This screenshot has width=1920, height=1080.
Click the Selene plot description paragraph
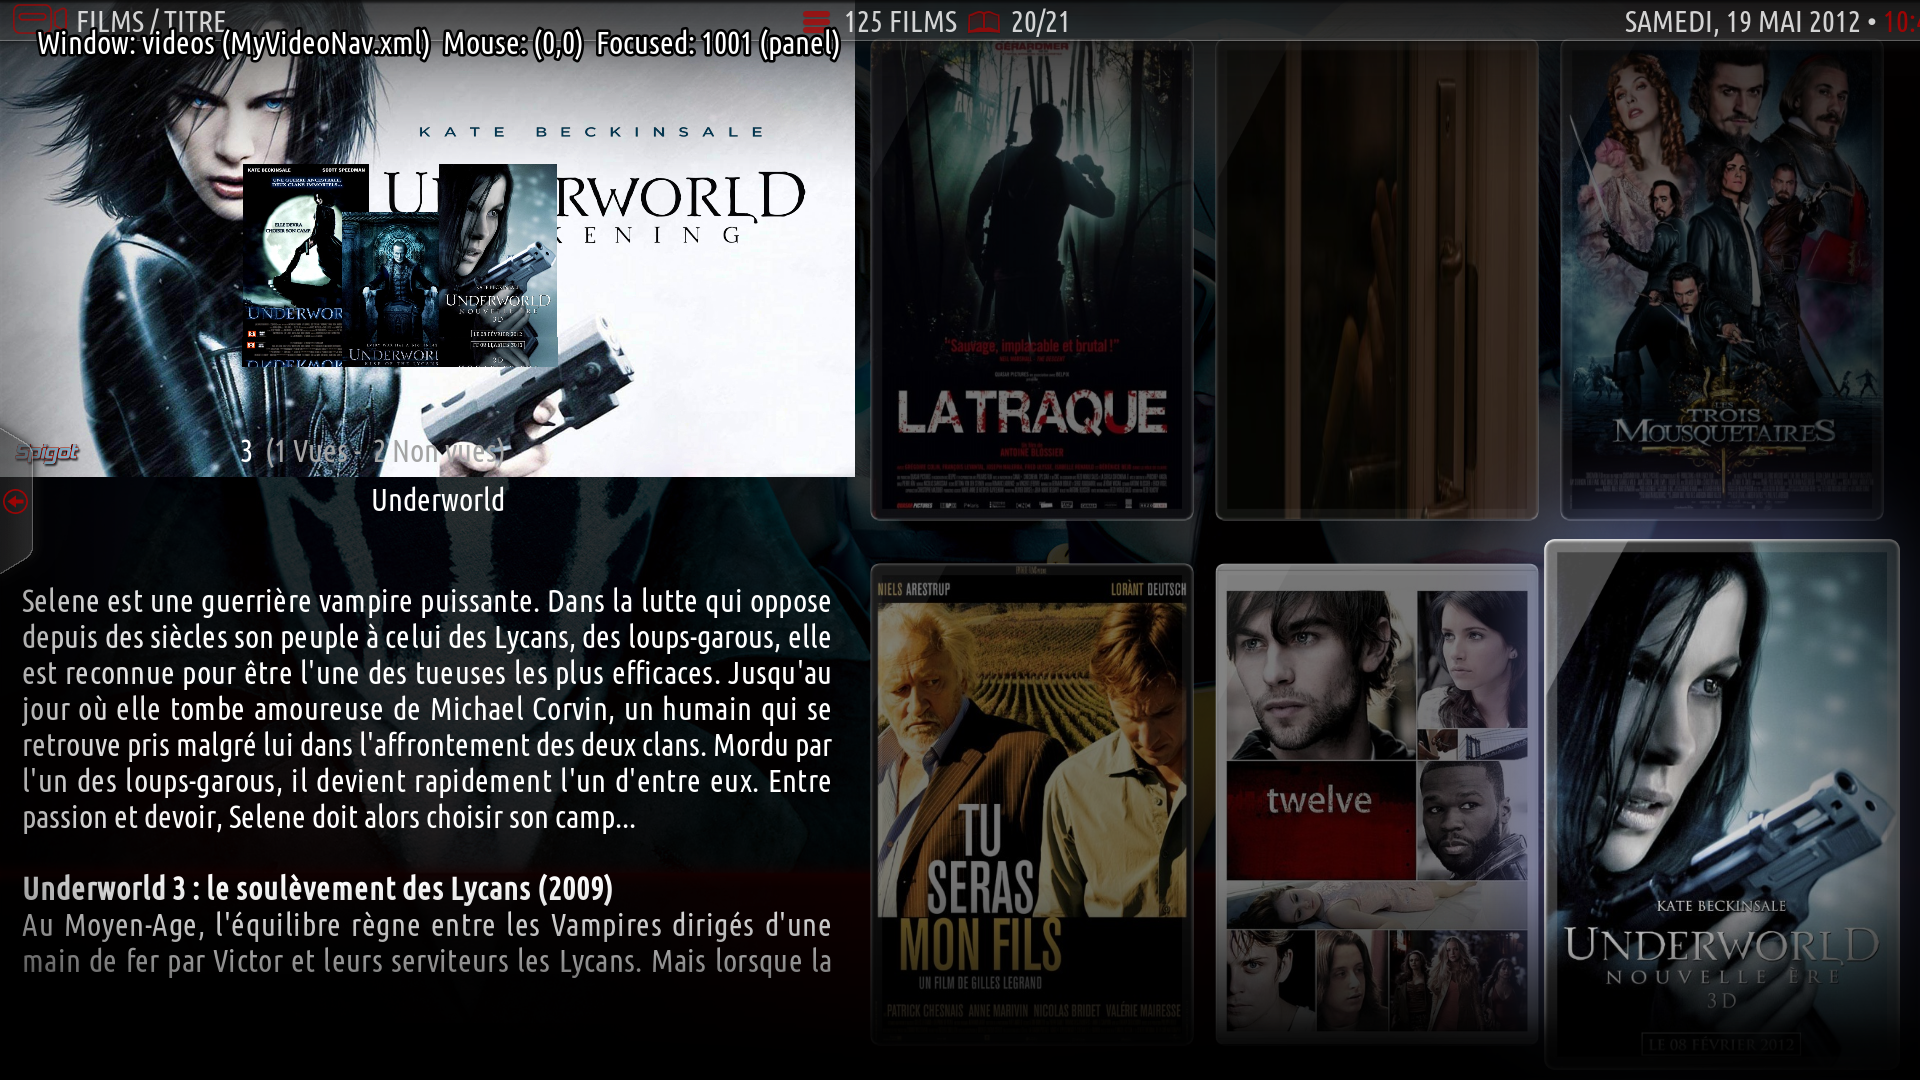coord(427,709)
